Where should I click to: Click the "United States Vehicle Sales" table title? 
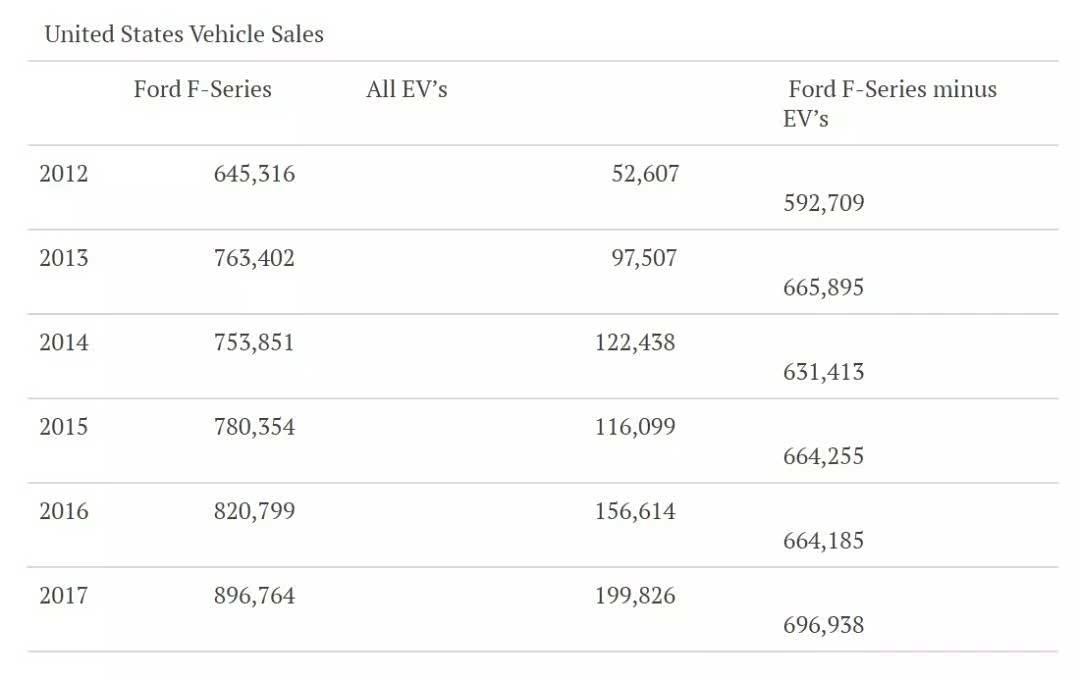point(184,34)
